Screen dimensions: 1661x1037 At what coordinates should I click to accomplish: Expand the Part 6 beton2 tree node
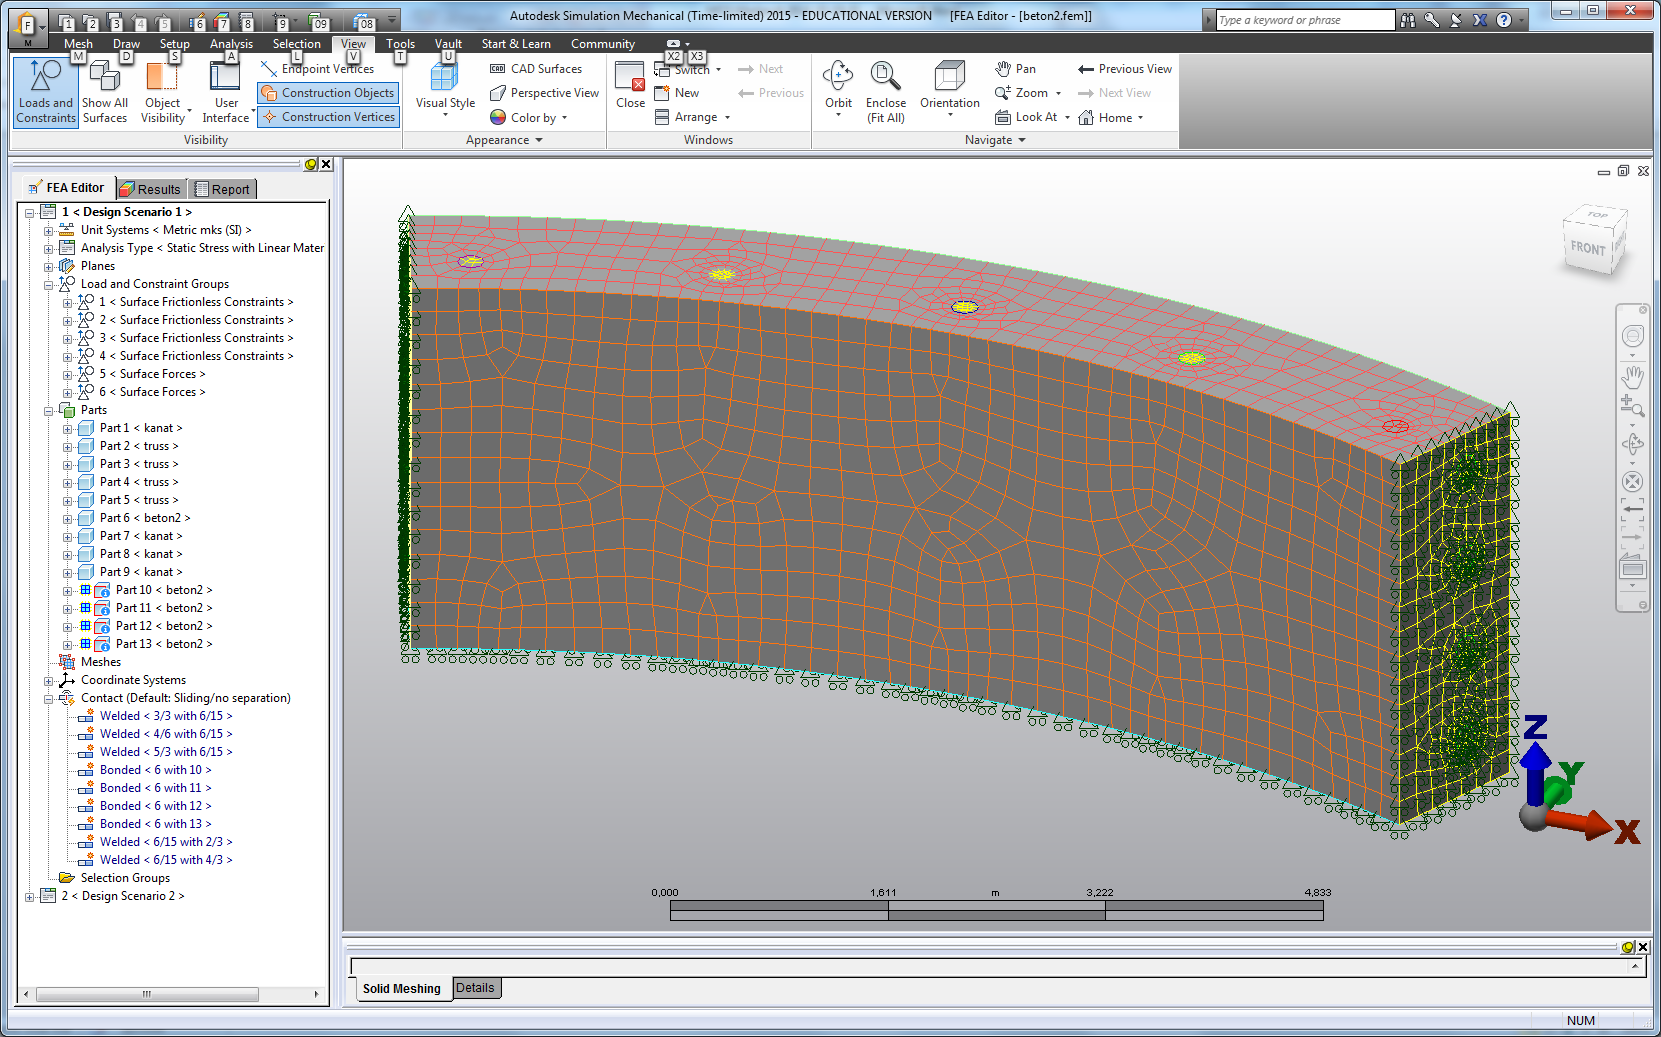67,519
